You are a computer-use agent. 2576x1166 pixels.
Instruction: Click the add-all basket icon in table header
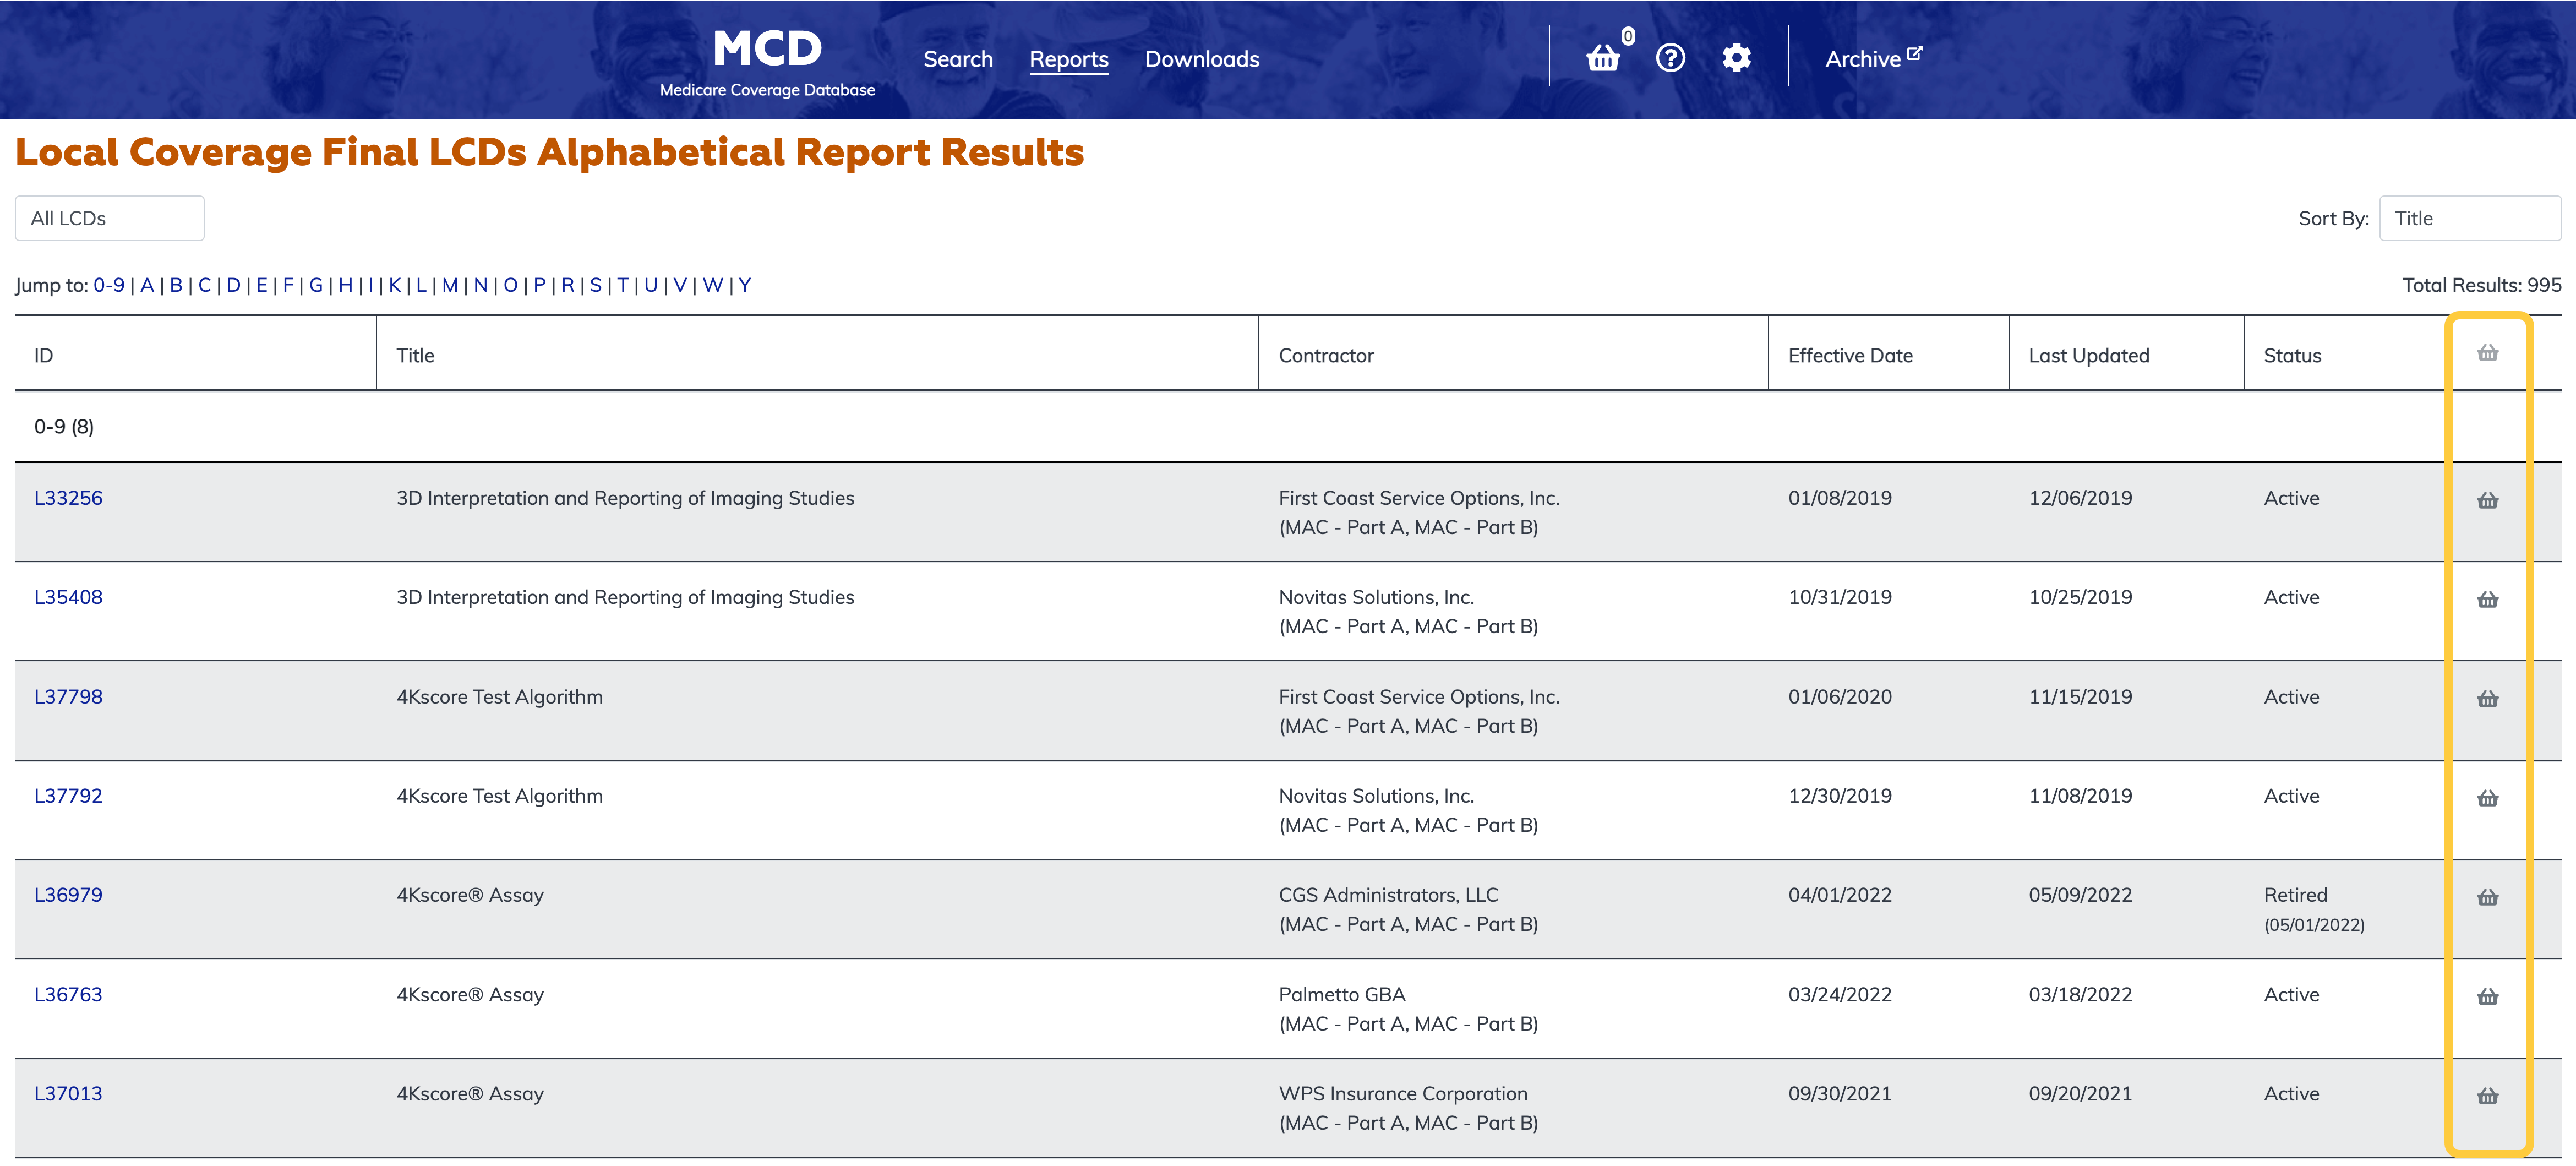(x=2487, y=353)
